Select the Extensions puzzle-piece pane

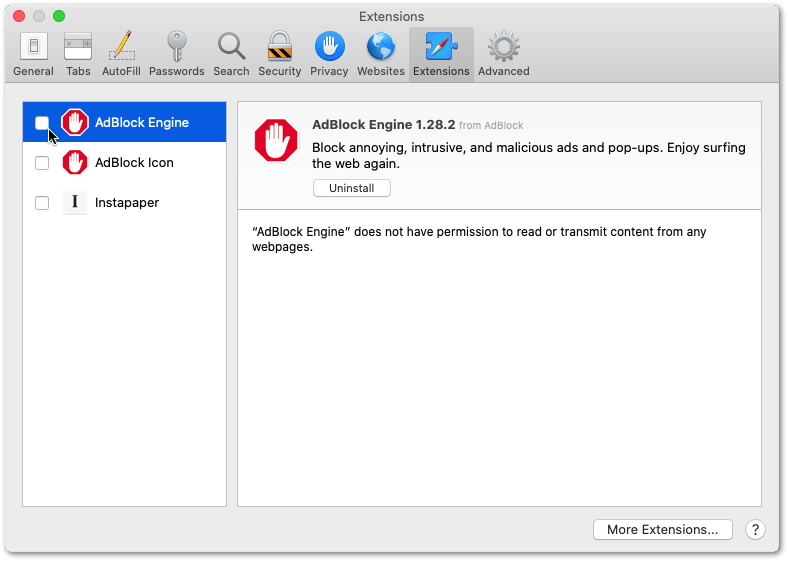pos(441,54)
